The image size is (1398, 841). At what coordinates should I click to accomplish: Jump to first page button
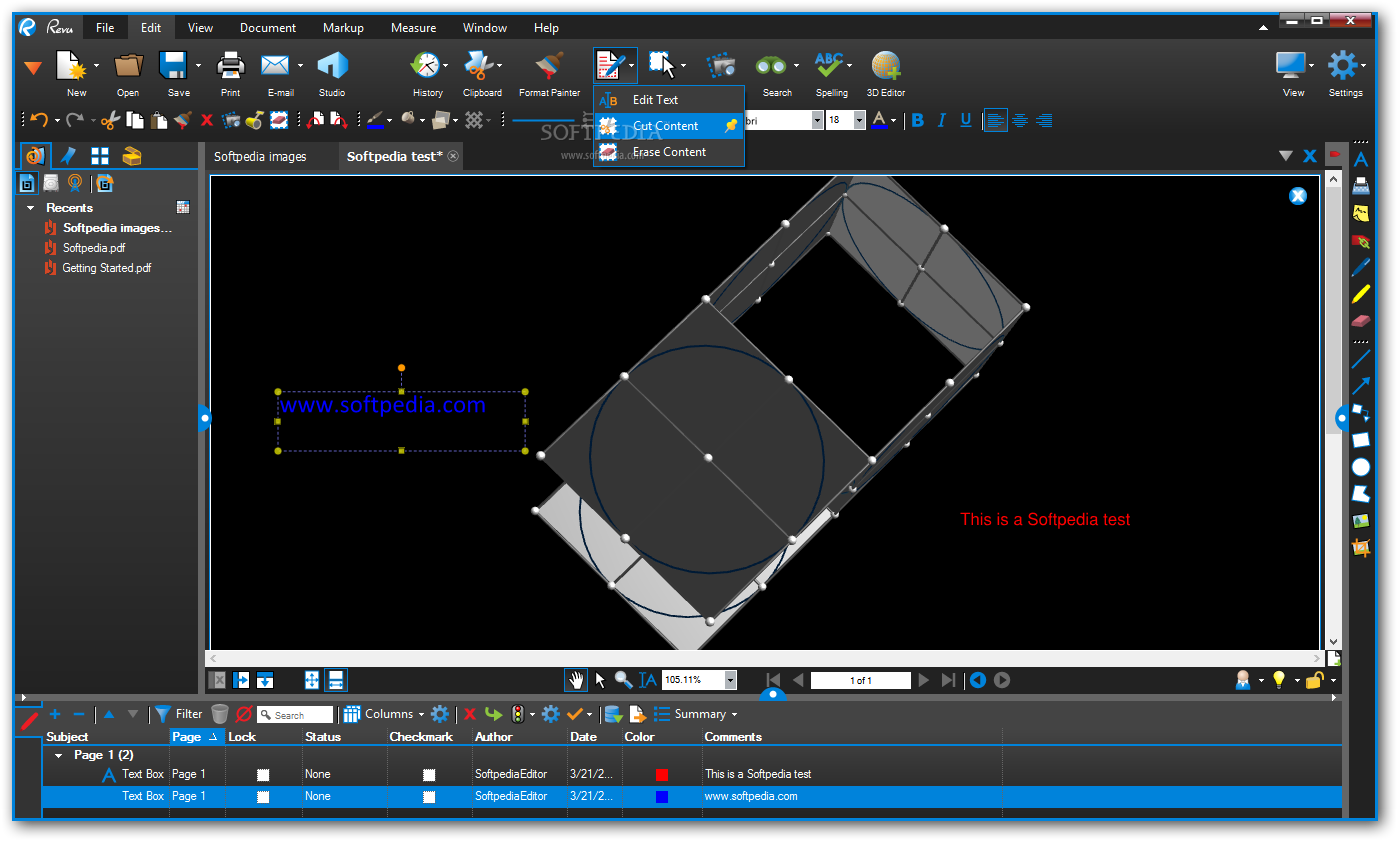pyautogui.click(x=773, y=680)
